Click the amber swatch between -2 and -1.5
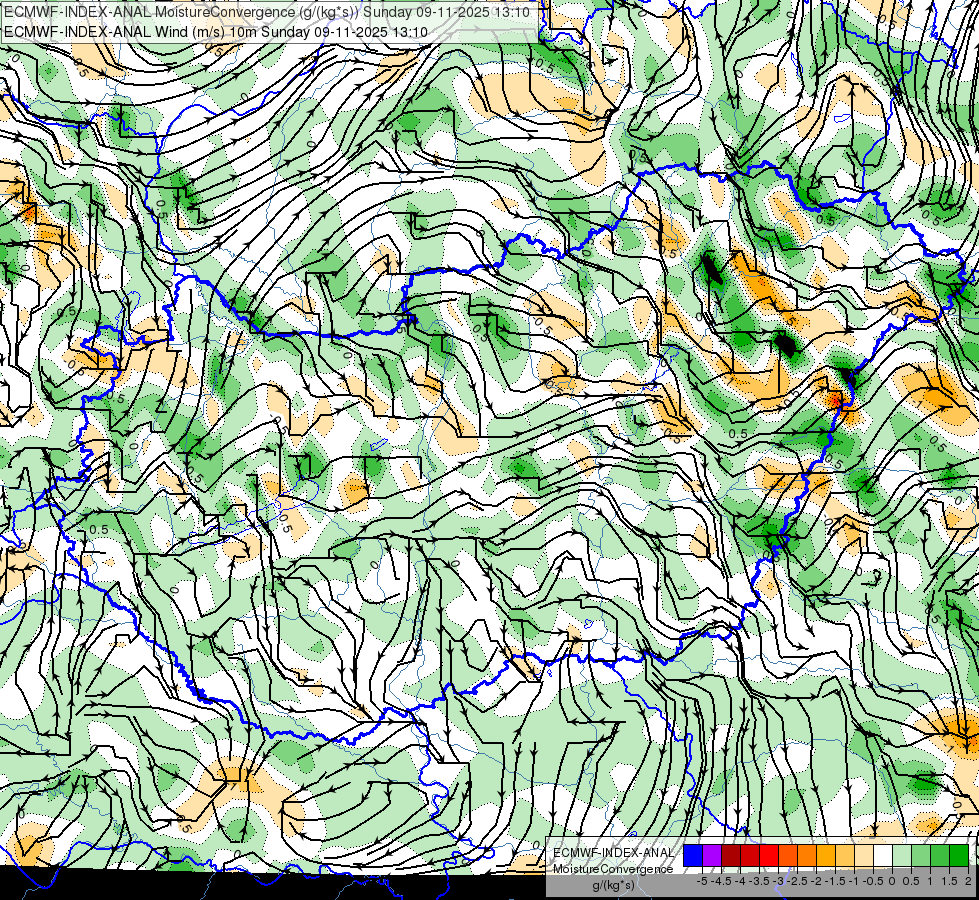This screenshot has width=979, height=900. (x=826, y=856)
